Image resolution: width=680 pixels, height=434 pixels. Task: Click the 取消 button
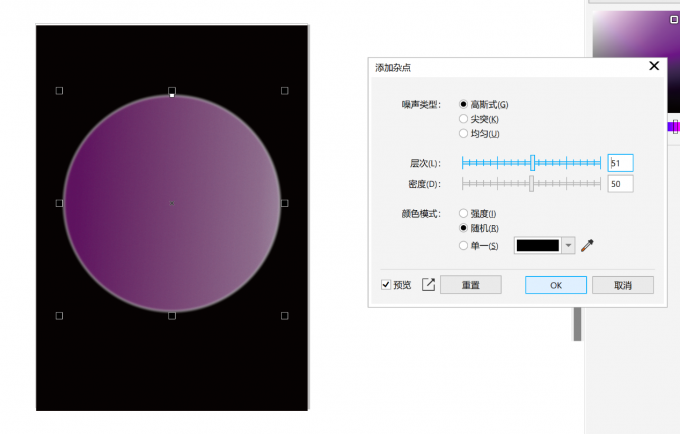(623, 285)
